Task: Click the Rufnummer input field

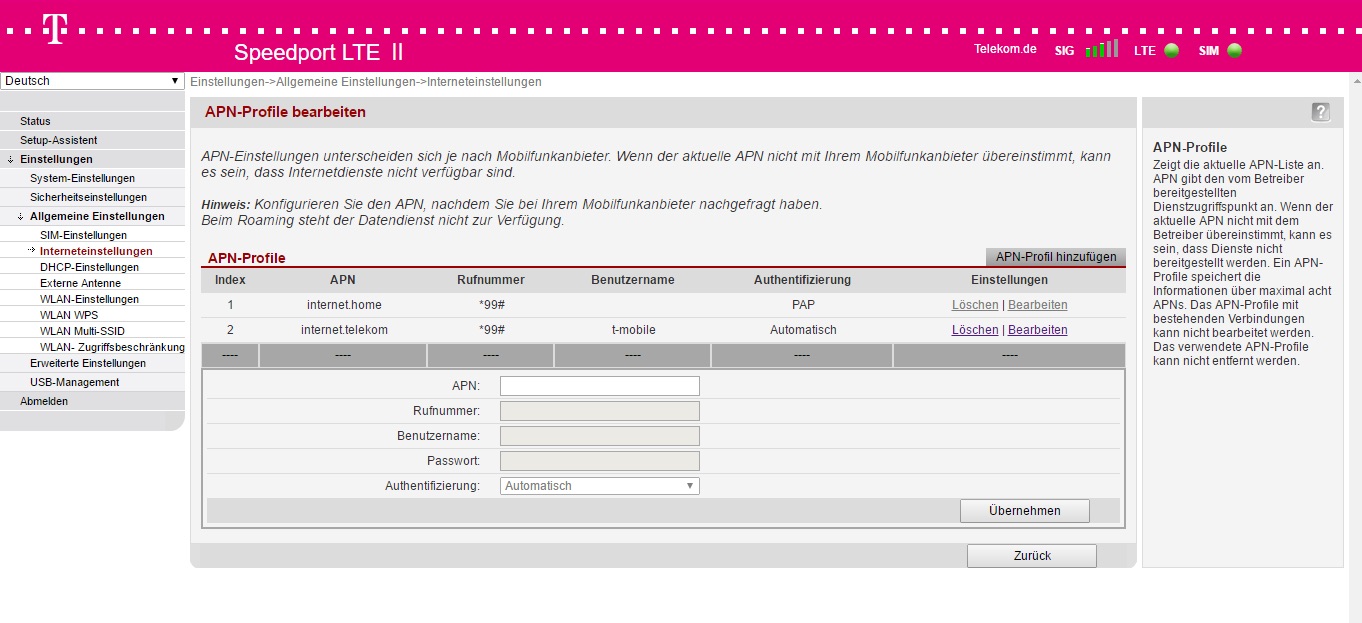Action: coord(600,411)
